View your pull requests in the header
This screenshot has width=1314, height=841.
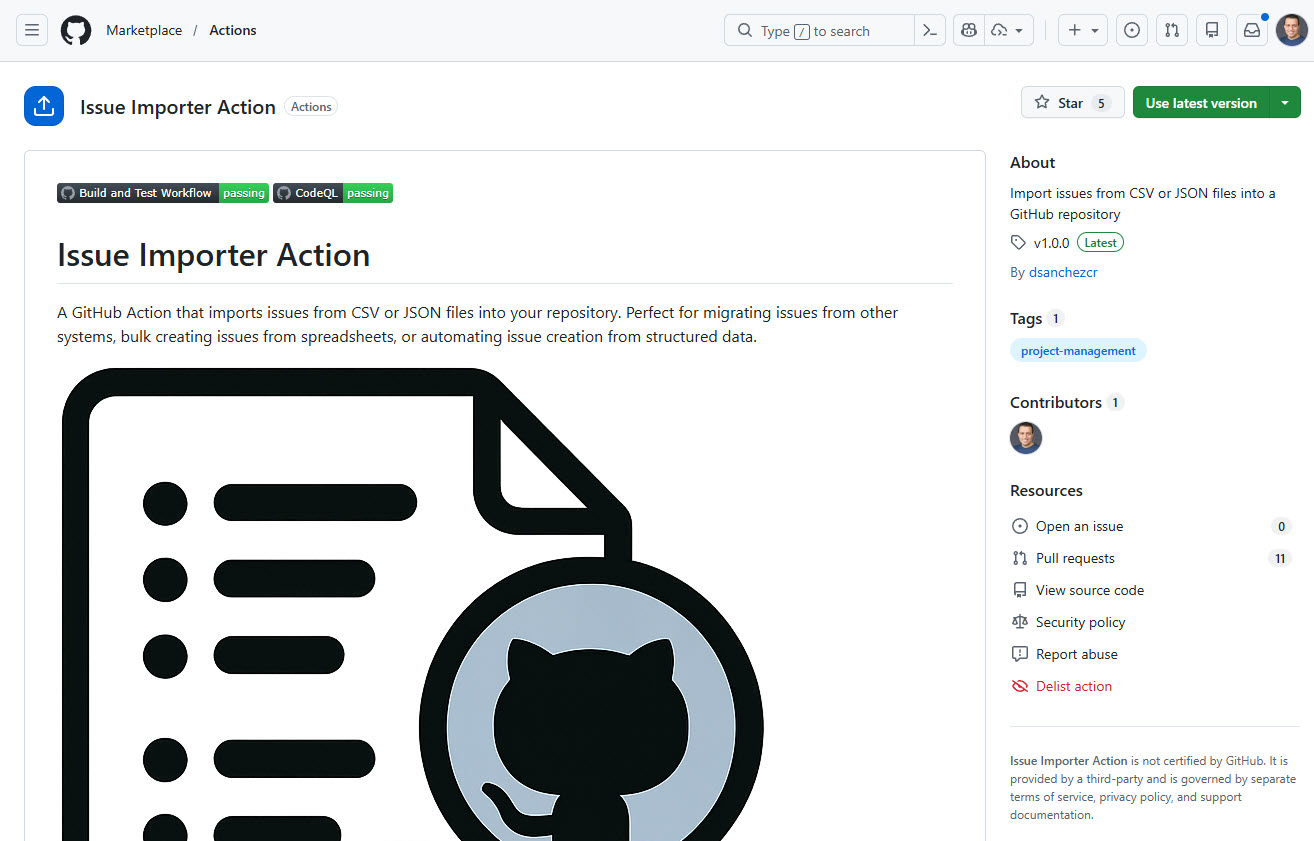click(x=1171, y=30)
